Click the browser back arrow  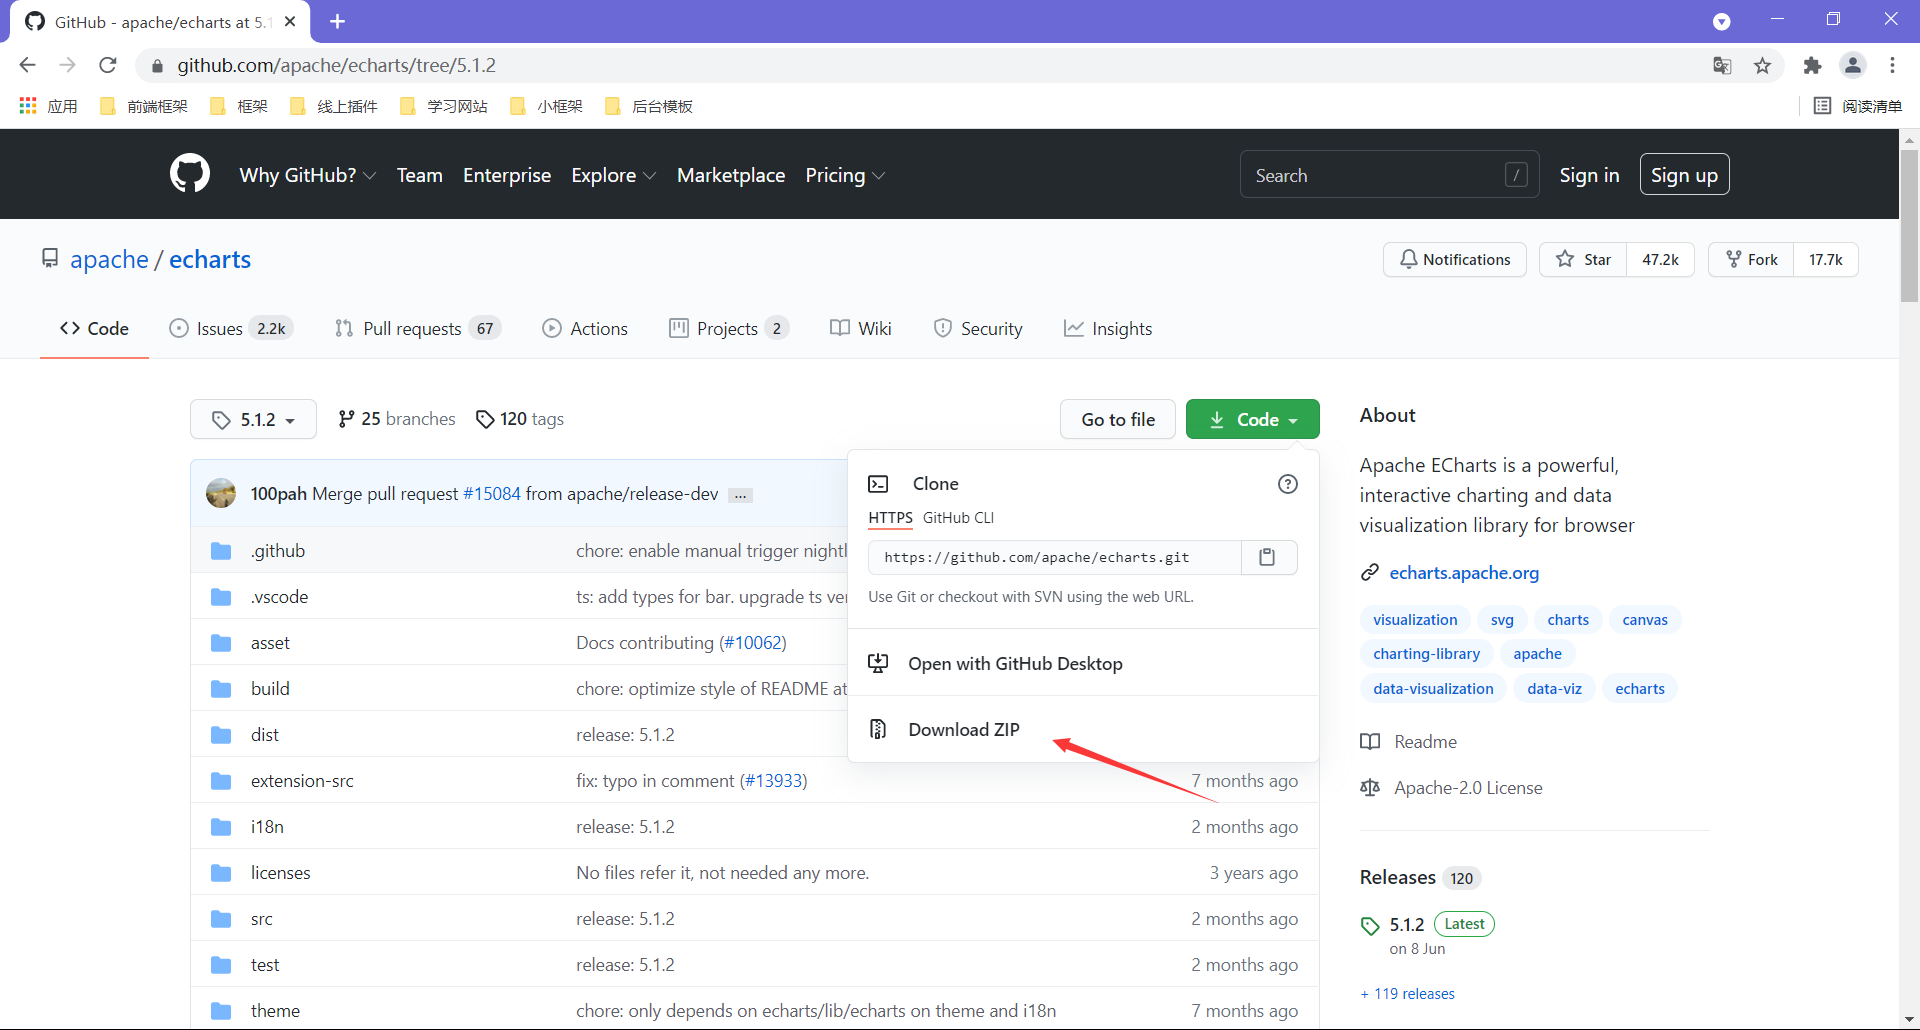coord(27,65)
